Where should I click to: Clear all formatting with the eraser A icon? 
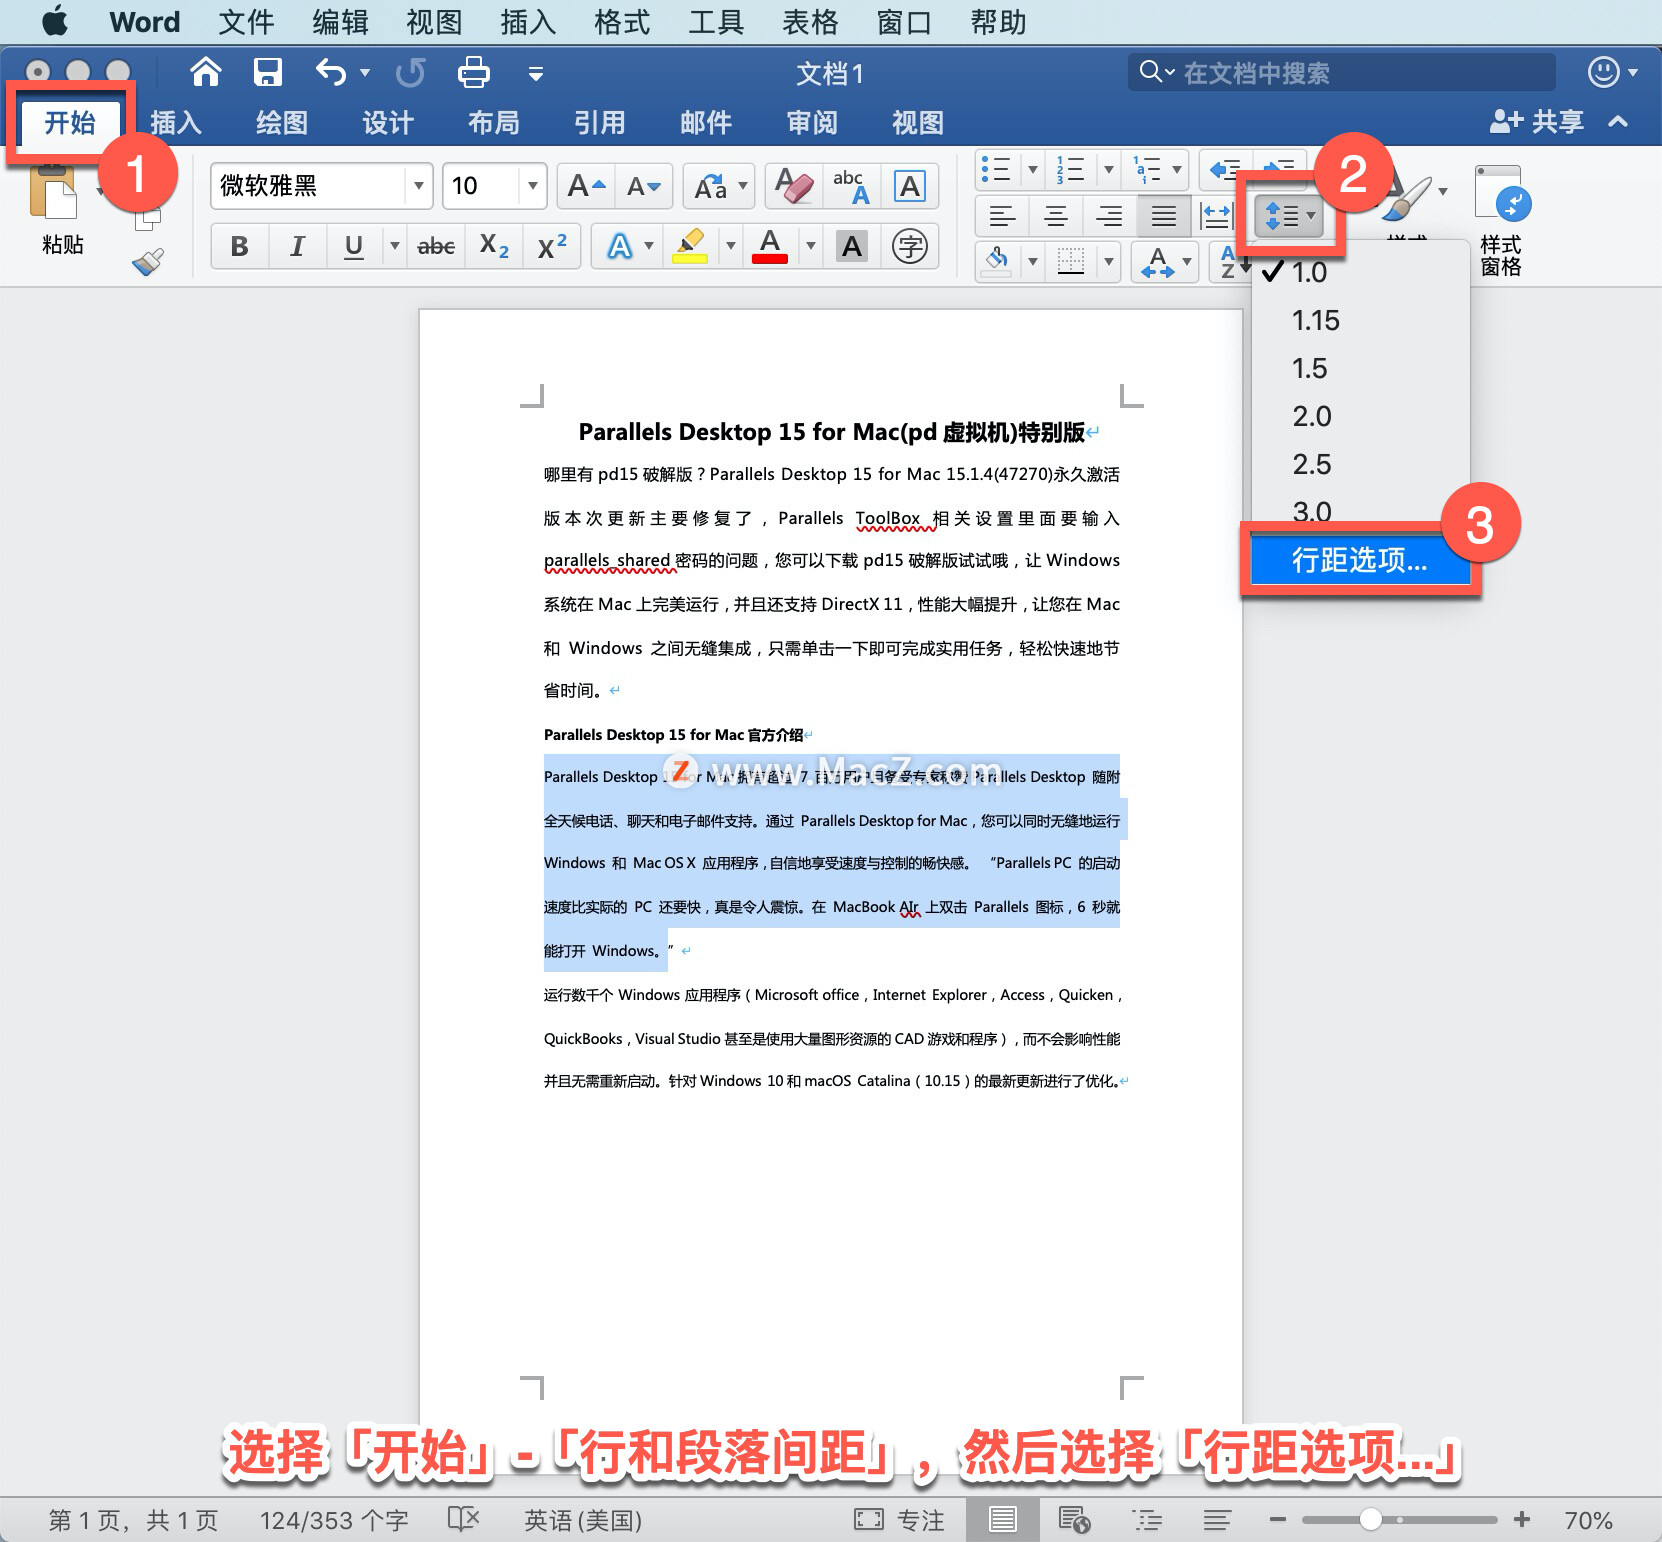tap(794, 186)
